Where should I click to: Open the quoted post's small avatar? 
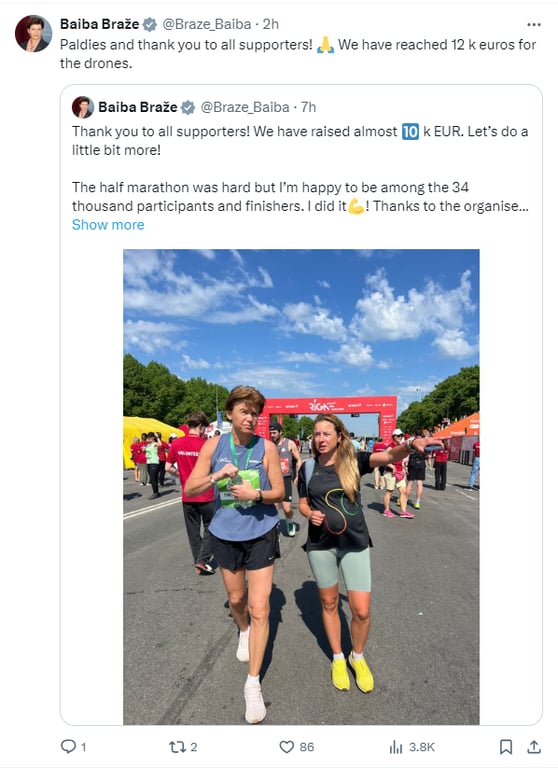pyautogui.click(x=83, y=107)
